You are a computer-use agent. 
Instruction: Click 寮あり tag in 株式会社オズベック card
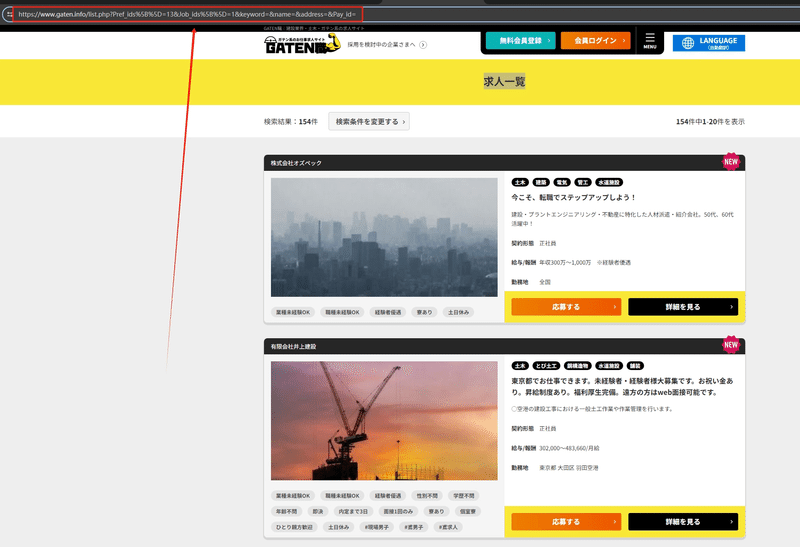424,312
